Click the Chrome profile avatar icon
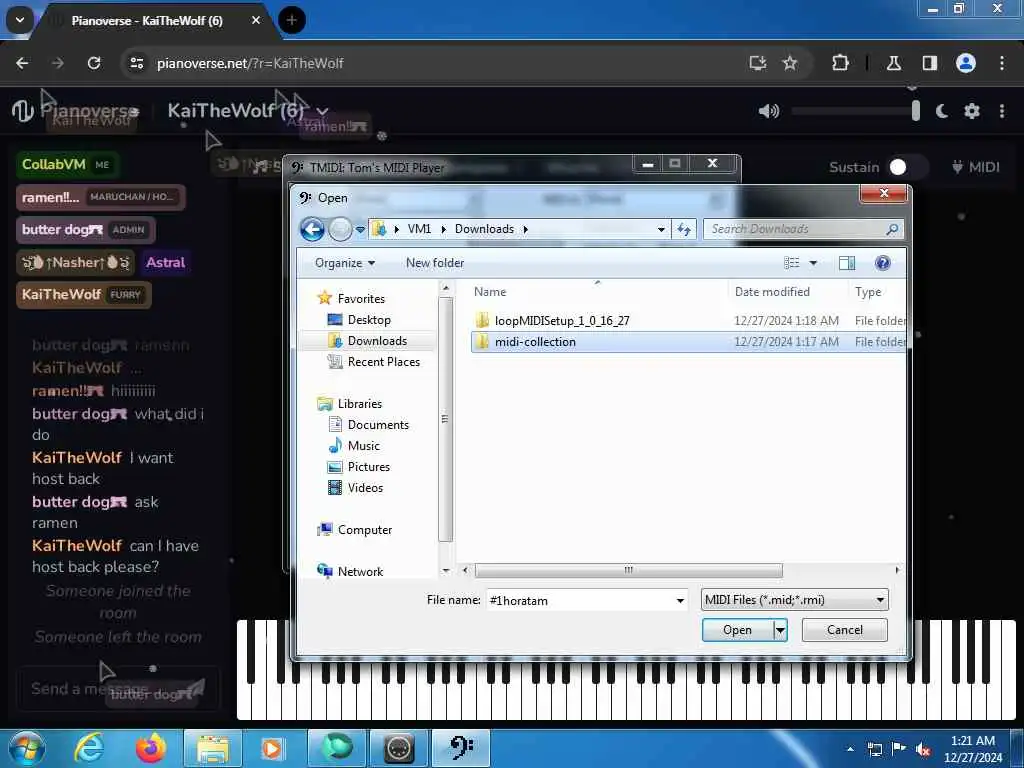This screenshot has height=768, width=1024. (966, 63)
